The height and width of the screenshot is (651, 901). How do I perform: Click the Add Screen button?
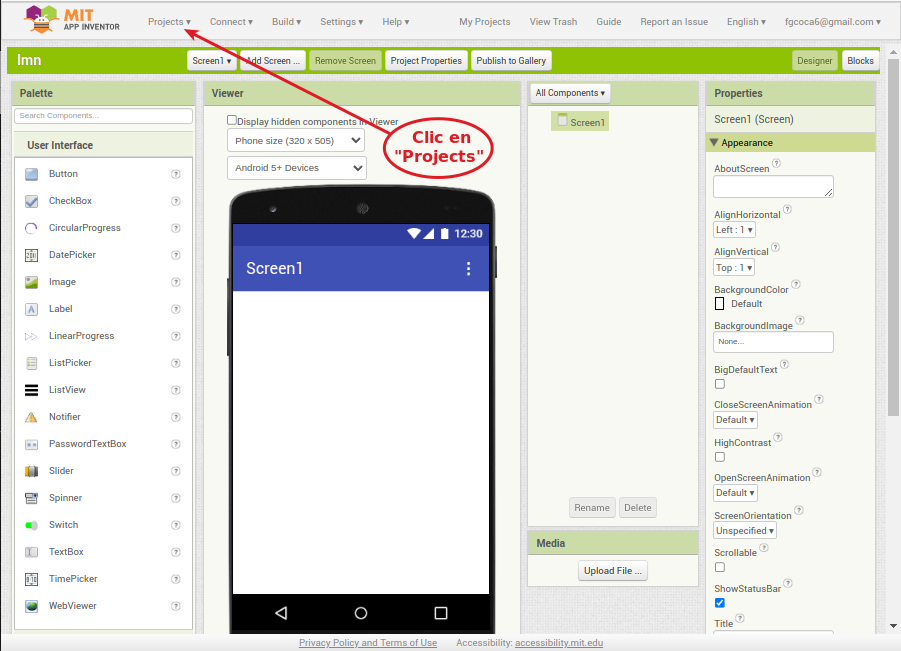click(273, 60)
